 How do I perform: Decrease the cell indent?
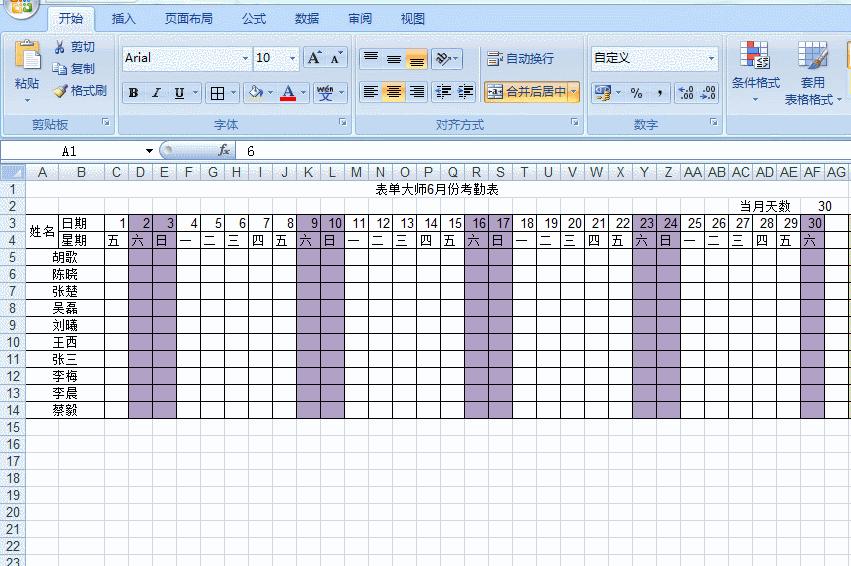pyautogui.click(x=443, y=92)
